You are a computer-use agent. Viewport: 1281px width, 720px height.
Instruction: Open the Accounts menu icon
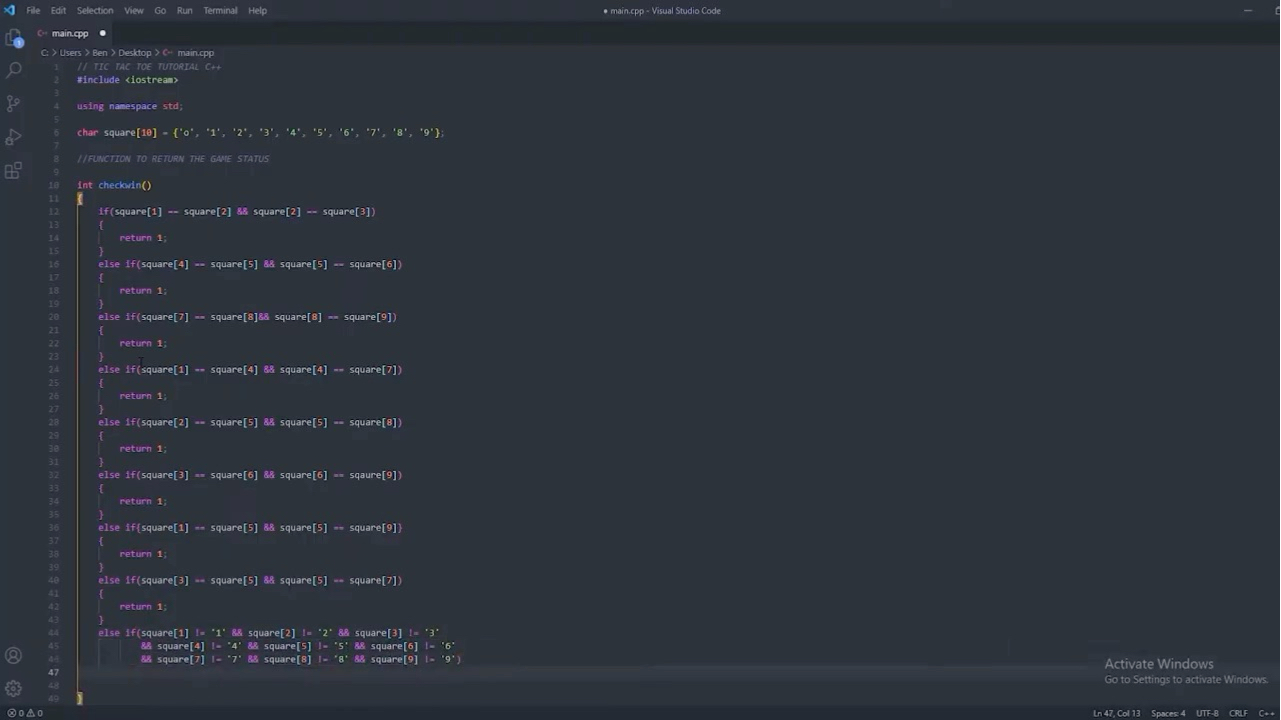click(x=14, y=656)
